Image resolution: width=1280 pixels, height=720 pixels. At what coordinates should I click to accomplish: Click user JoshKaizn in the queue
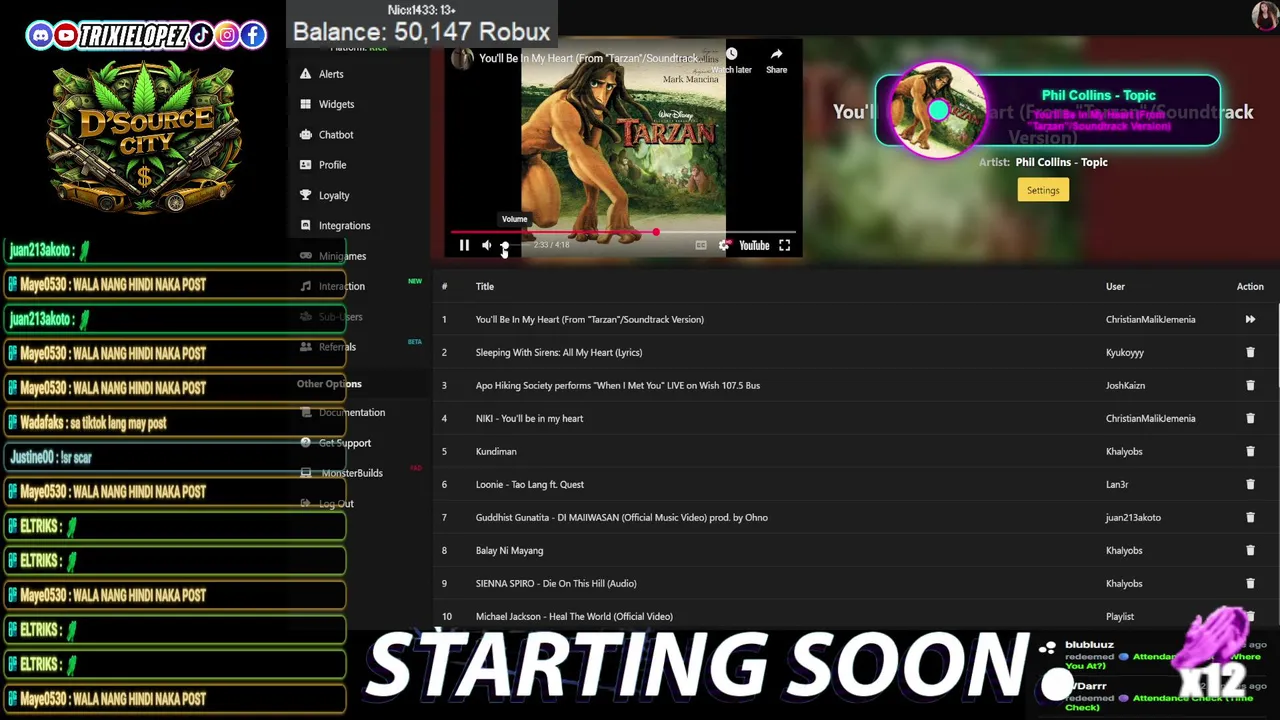point(1125,385)
